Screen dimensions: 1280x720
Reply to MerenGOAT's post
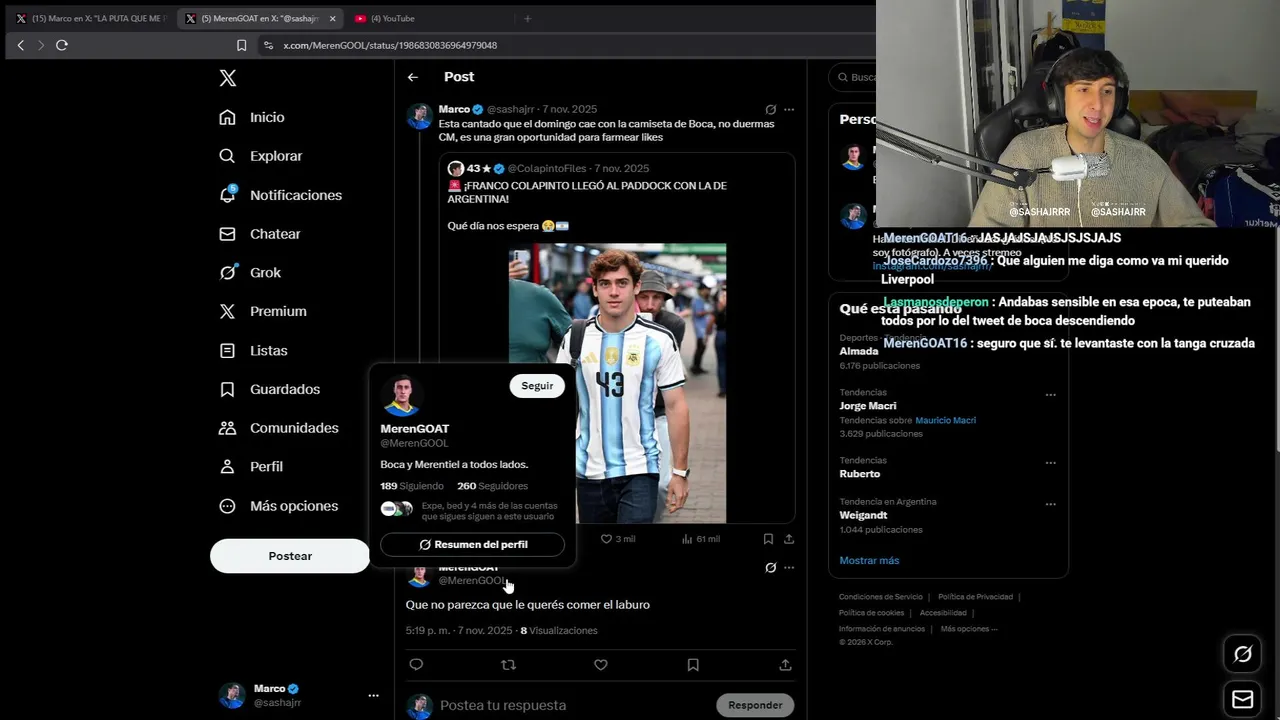(416, 664)
